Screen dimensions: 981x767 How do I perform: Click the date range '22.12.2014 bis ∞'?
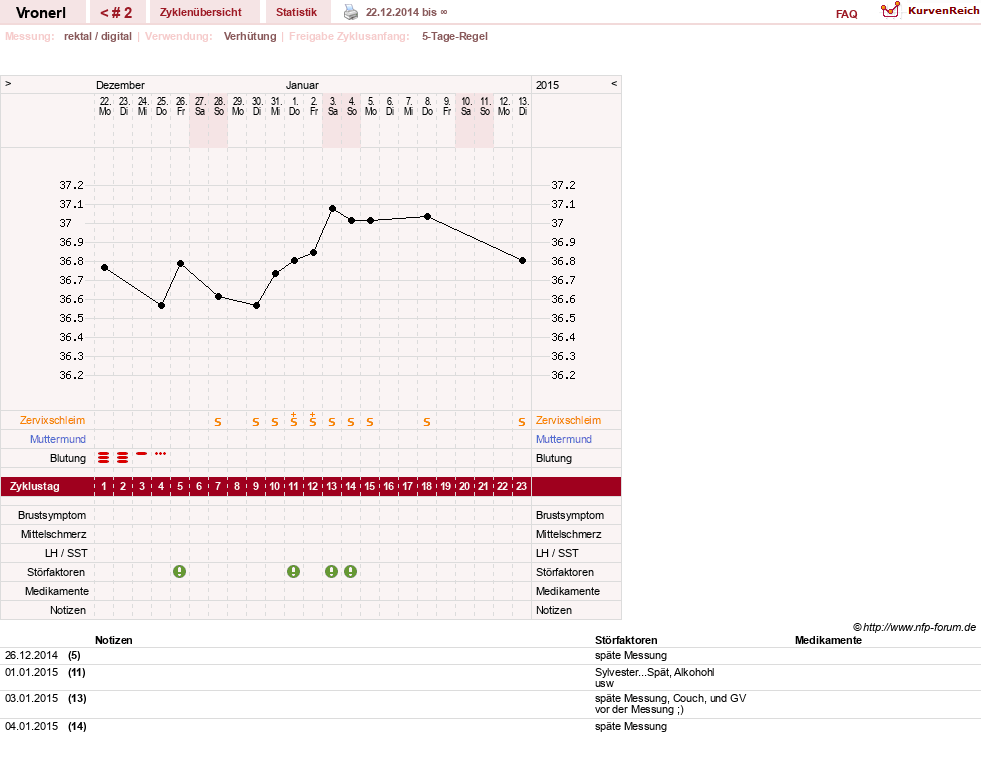[x=407, y=12]
